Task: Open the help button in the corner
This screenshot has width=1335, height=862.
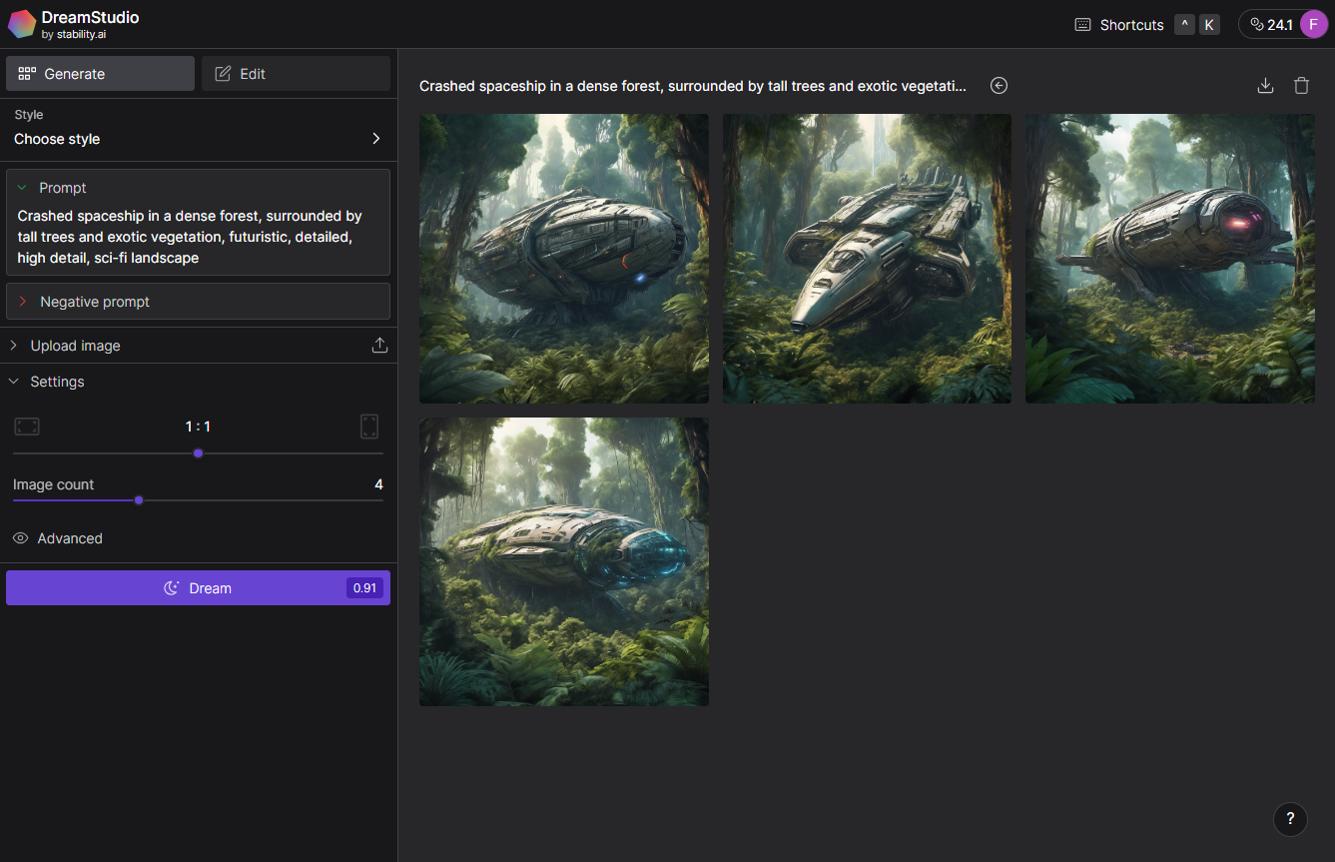Action: 1290,819
